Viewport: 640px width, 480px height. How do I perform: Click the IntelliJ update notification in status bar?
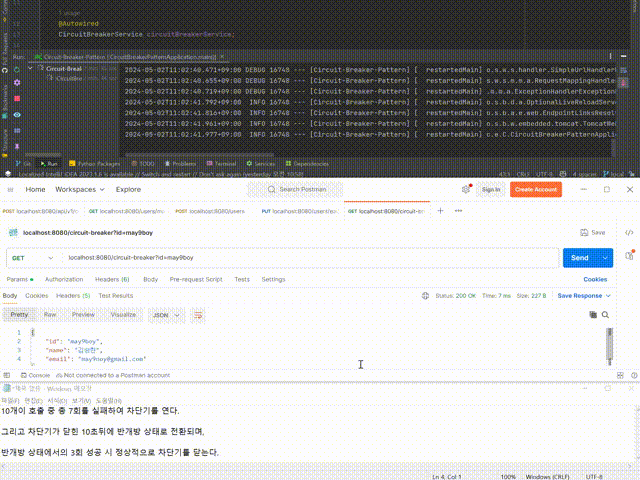160,174
